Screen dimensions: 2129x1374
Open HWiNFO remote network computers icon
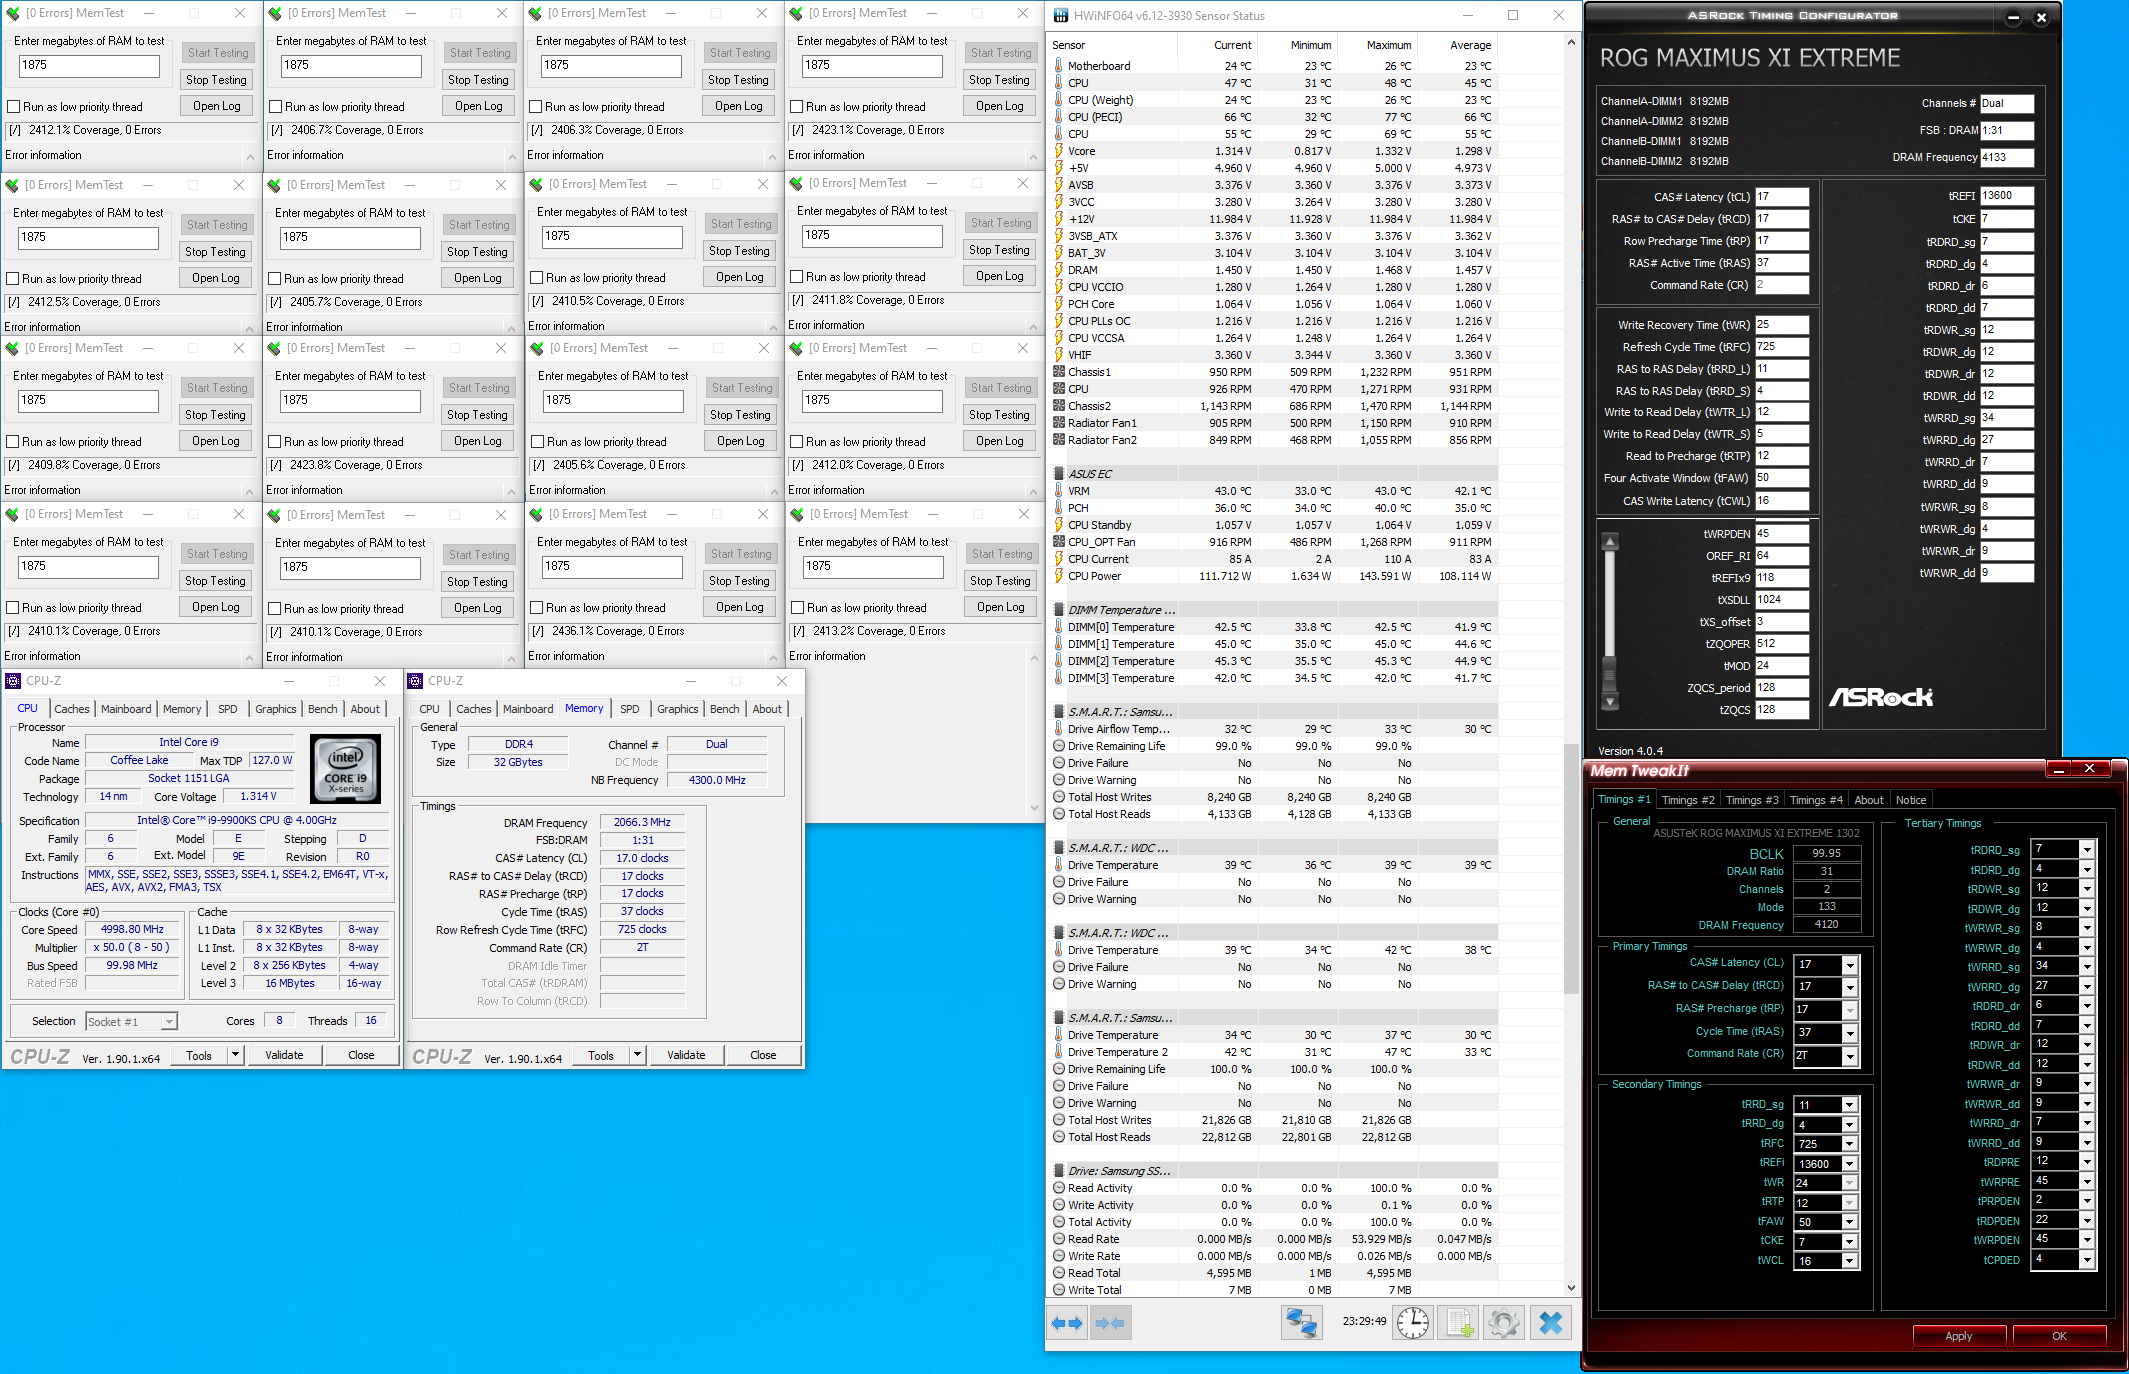click(x=1301, y=1323)
